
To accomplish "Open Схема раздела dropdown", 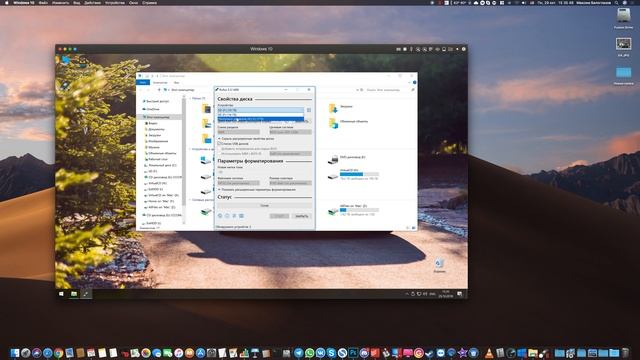I will (x=238, y=132).
